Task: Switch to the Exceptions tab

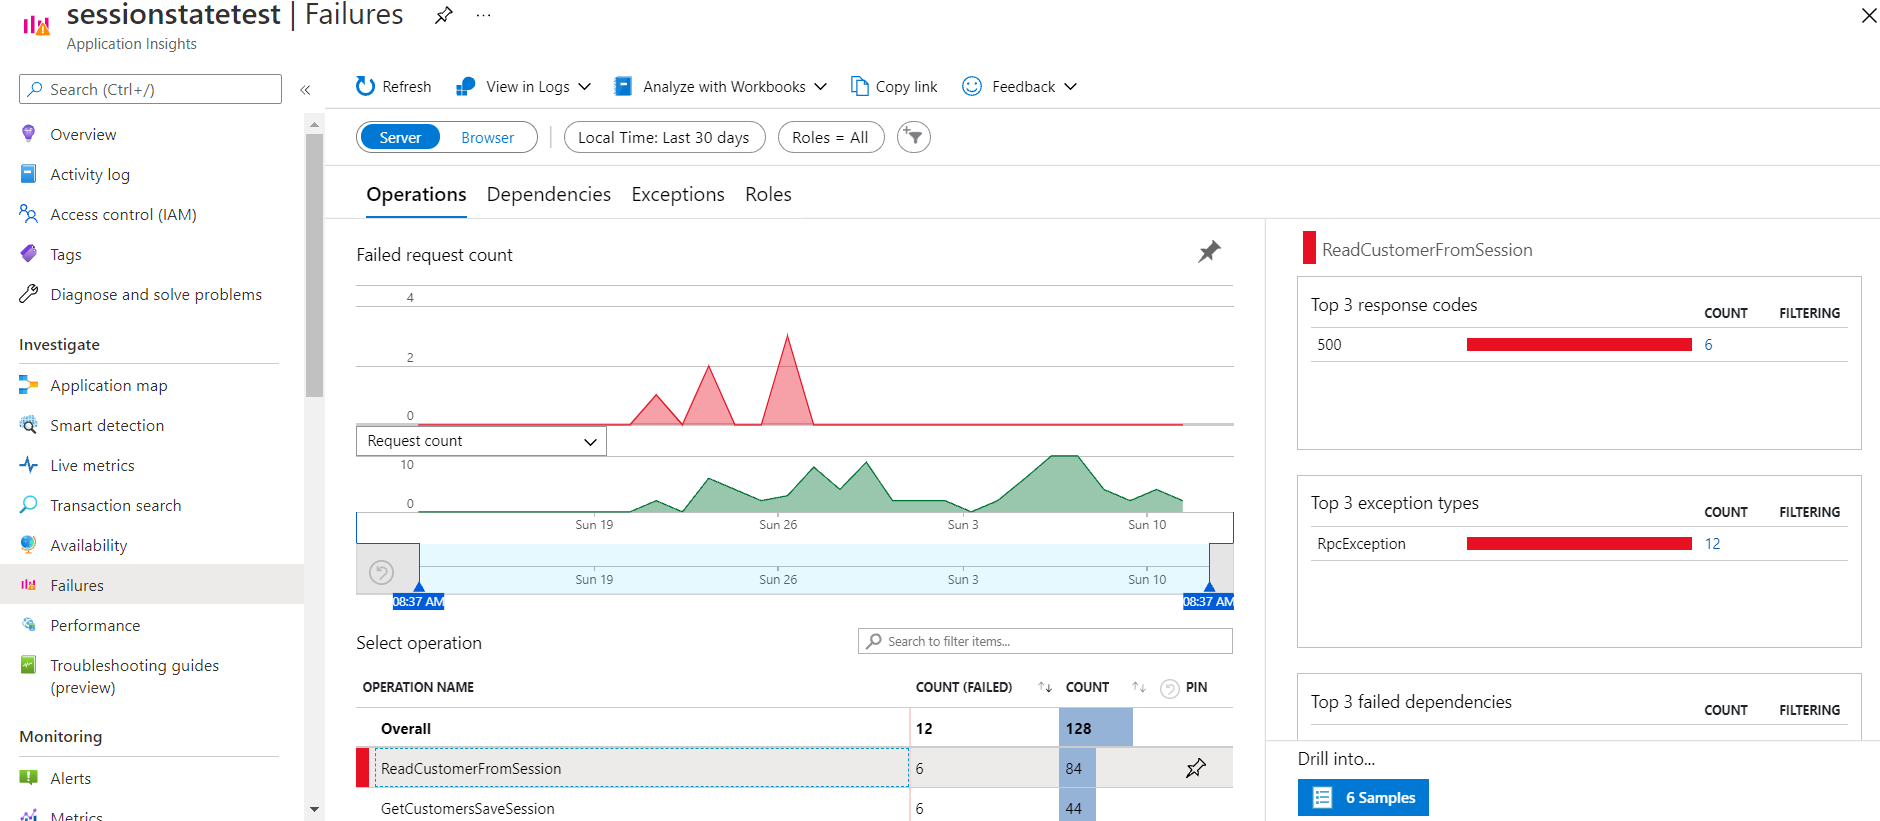Action: point(678,194)
